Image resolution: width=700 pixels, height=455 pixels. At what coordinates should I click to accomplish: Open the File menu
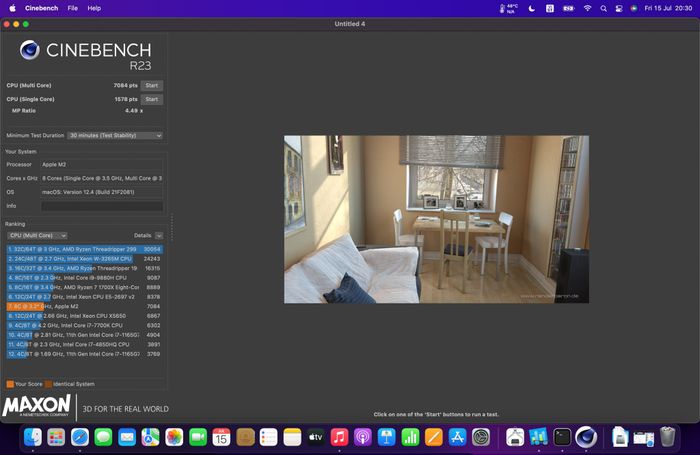tap(73, 8)
